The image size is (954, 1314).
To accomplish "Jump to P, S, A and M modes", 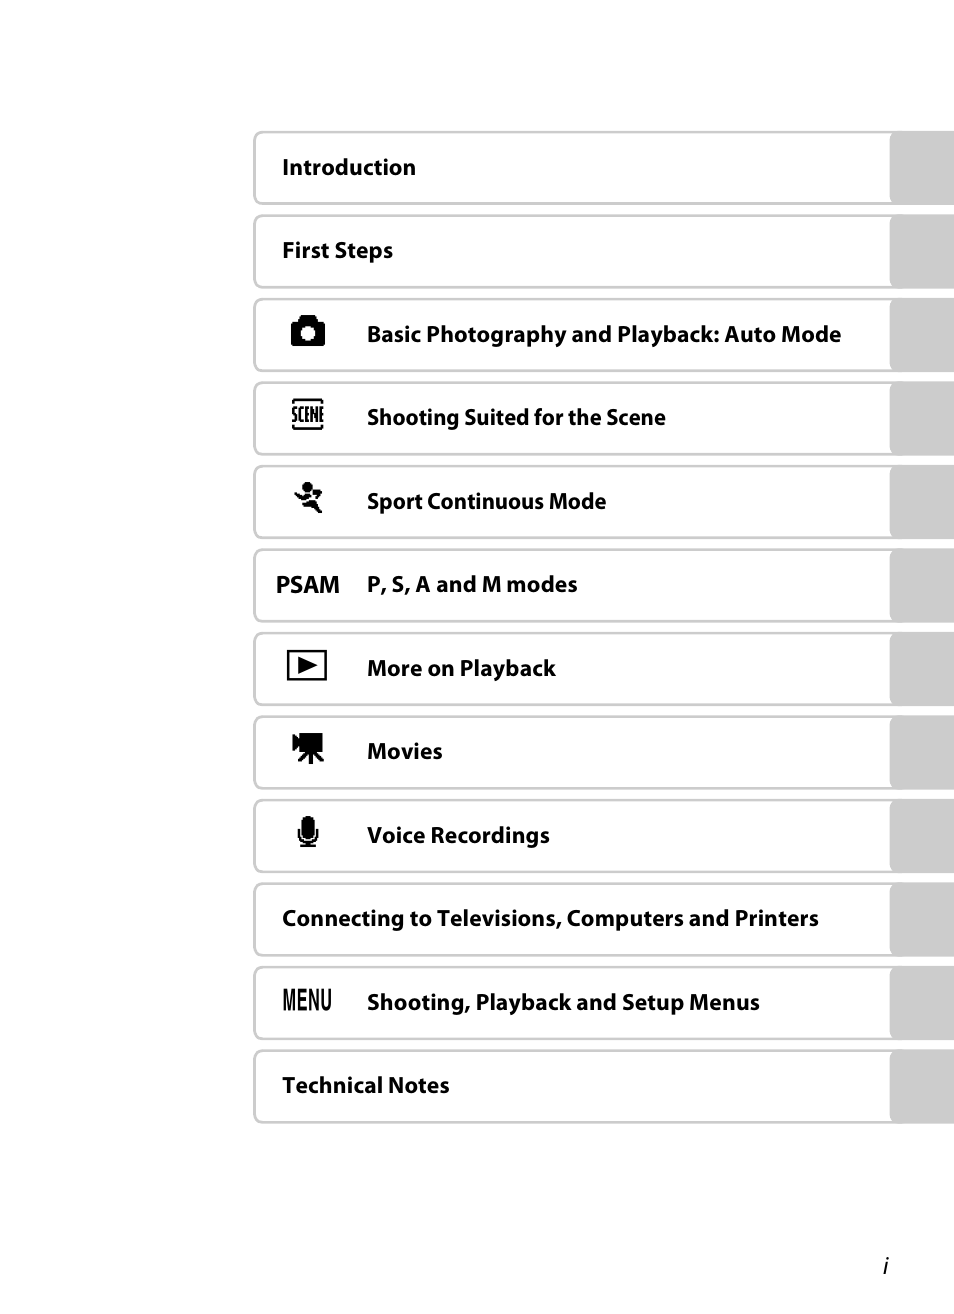I will pos(472,585).
